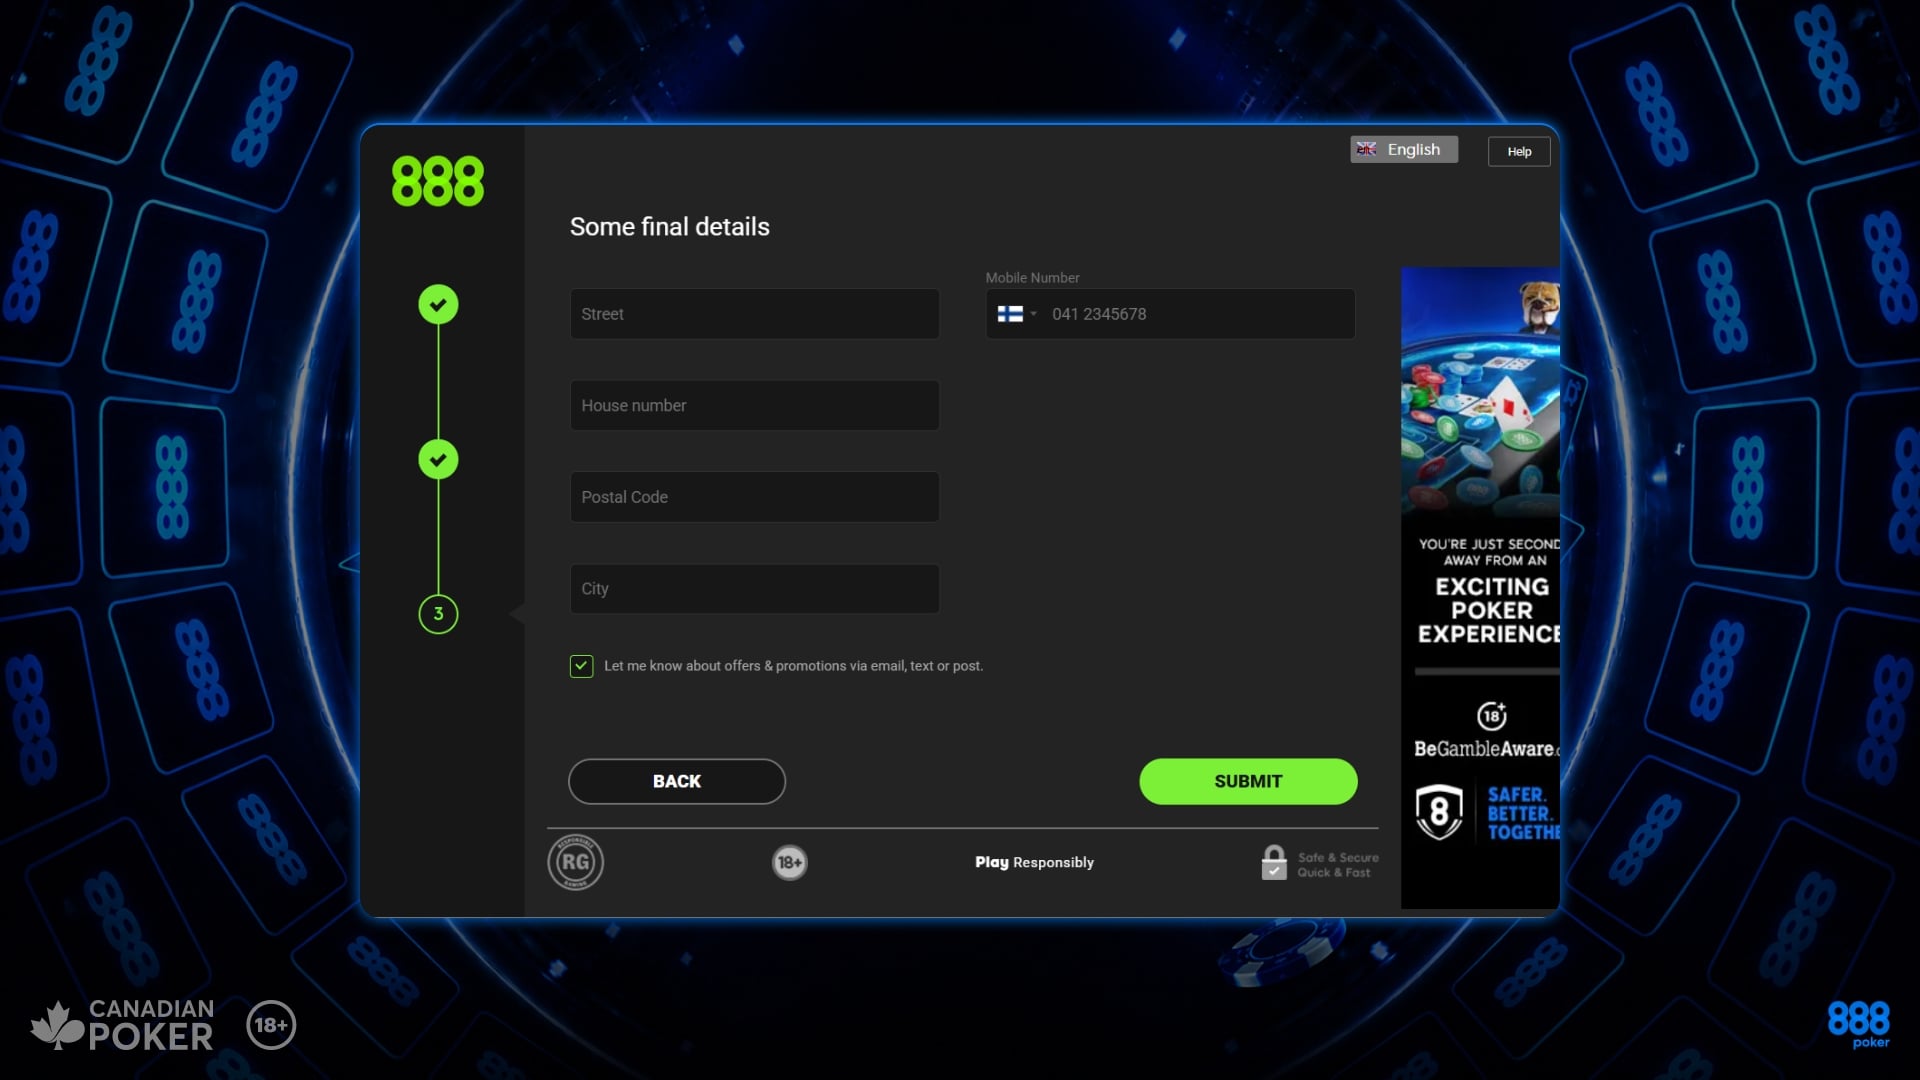Focus the Postal Code field

(x=754, y=497)
